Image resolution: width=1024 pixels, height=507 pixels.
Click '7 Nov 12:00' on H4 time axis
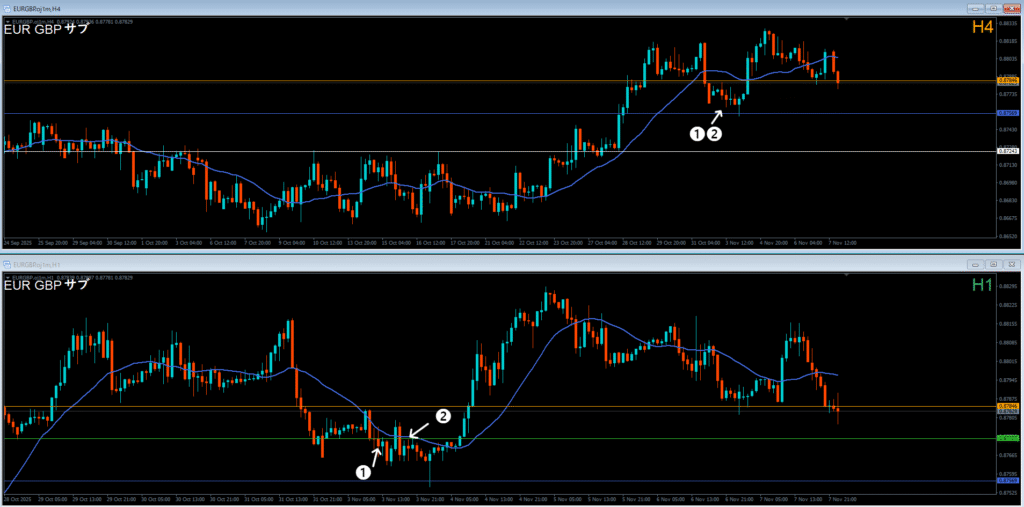click(x=842, y=242)
